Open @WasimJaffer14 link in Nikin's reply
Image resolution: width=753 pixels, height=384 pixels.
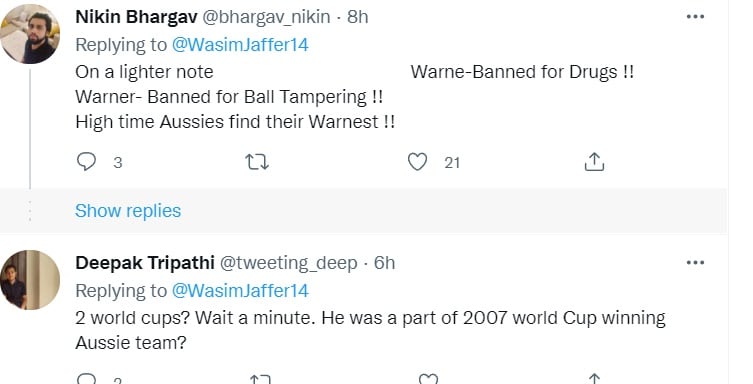pos(240,45)
